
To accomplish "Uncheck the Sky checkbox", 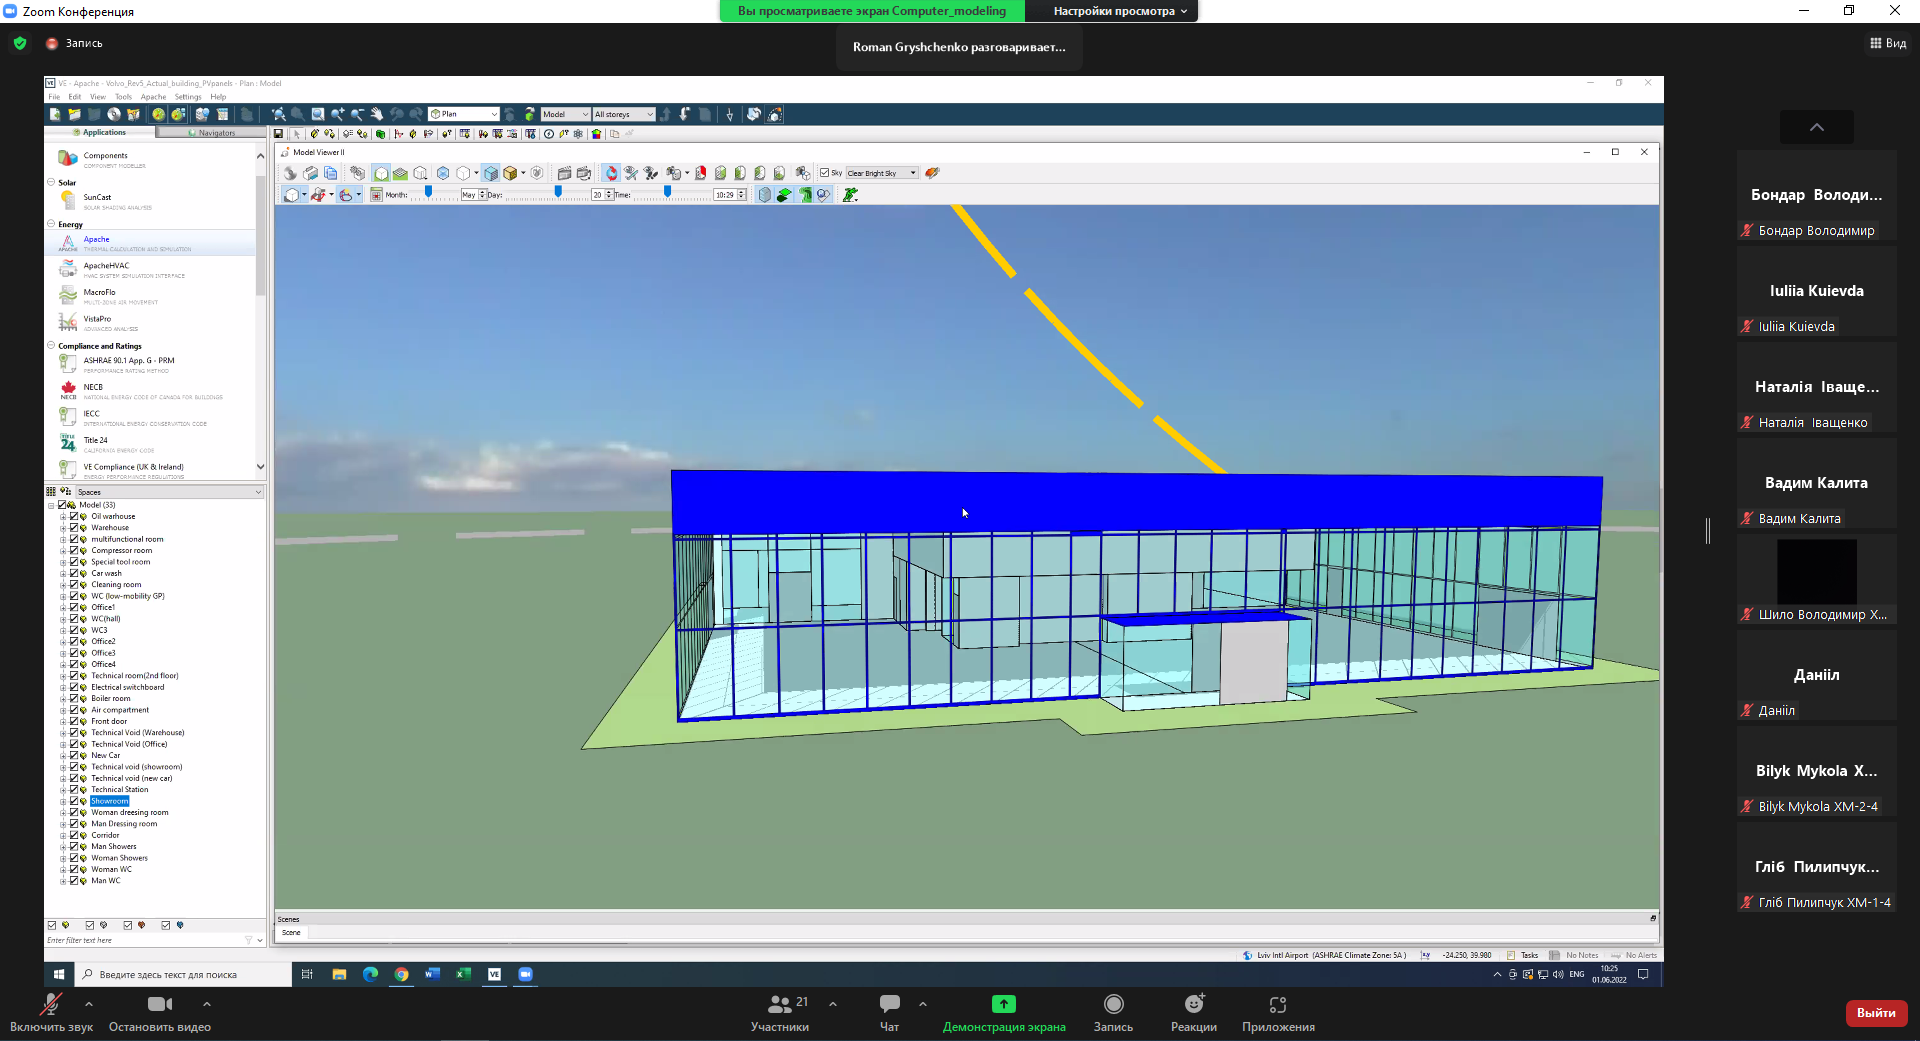I will coord(824,173).
